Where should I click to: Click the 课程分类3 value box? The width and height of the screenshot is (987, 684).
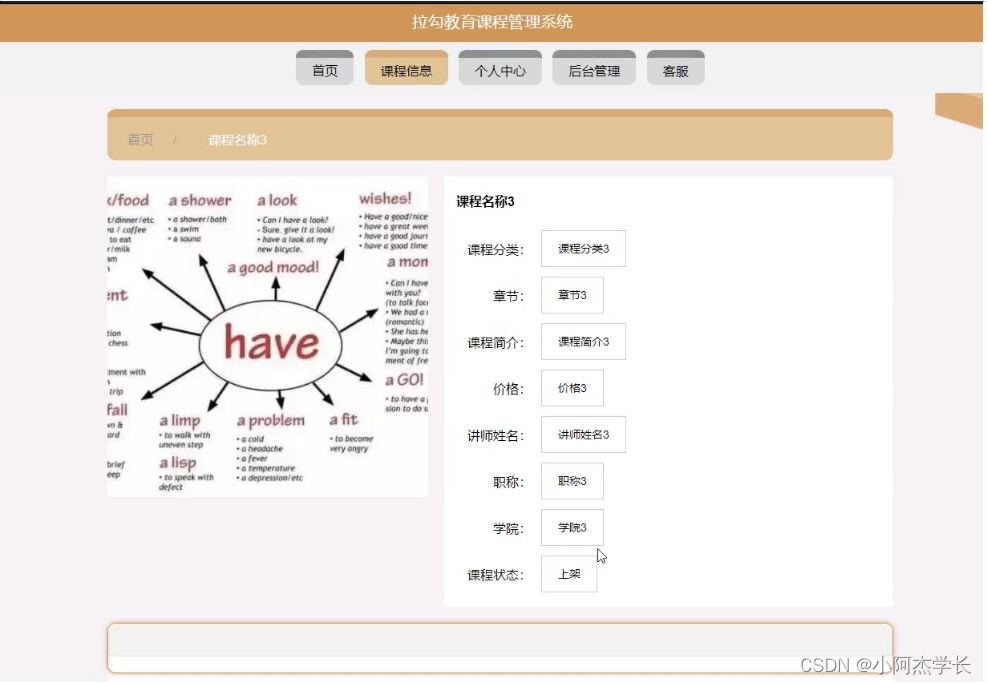point(584,249)
